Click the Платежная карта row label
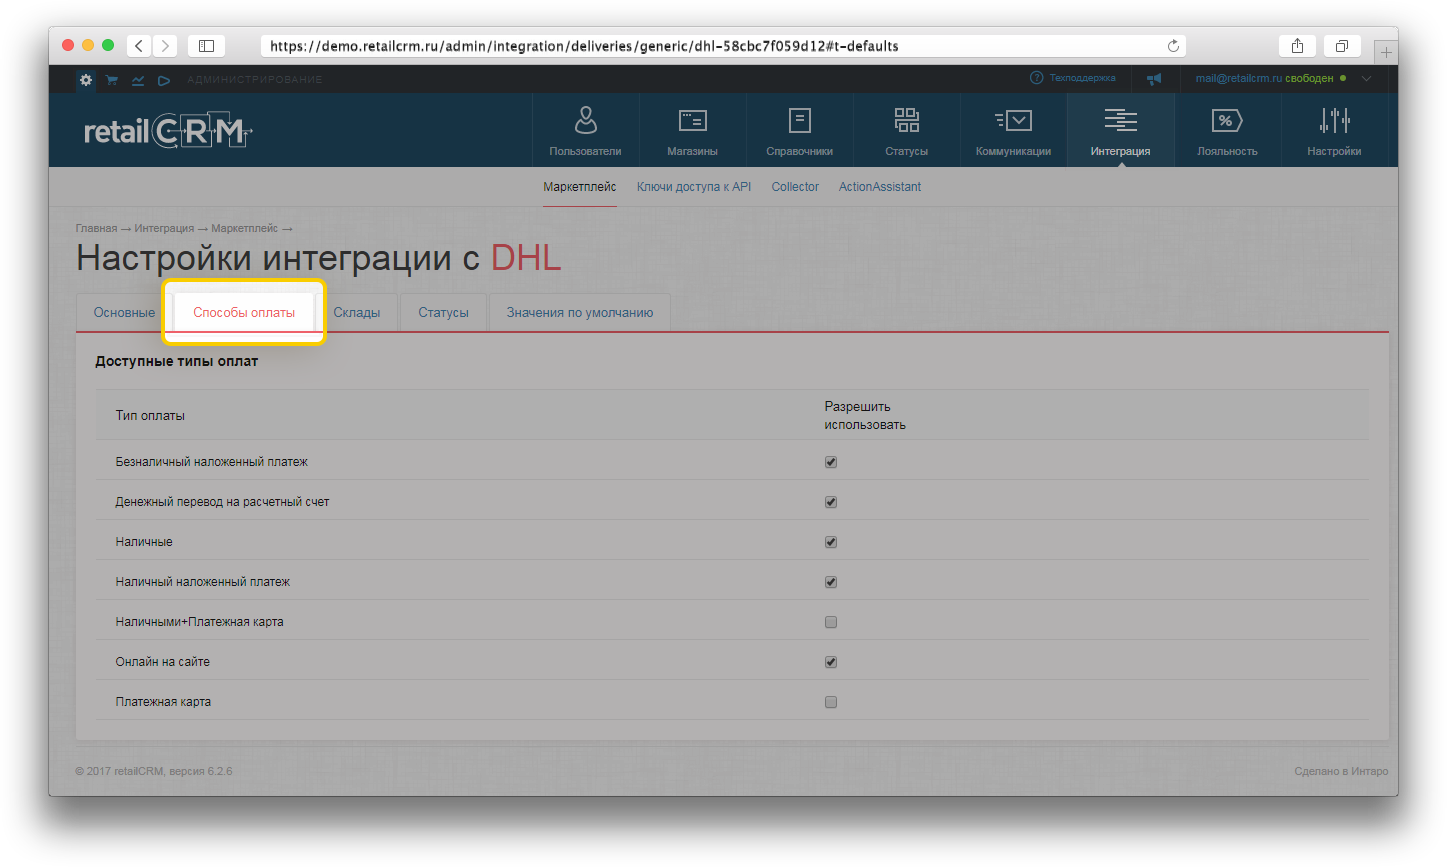This screenshot has height=867, width=1447. point(163,702)
